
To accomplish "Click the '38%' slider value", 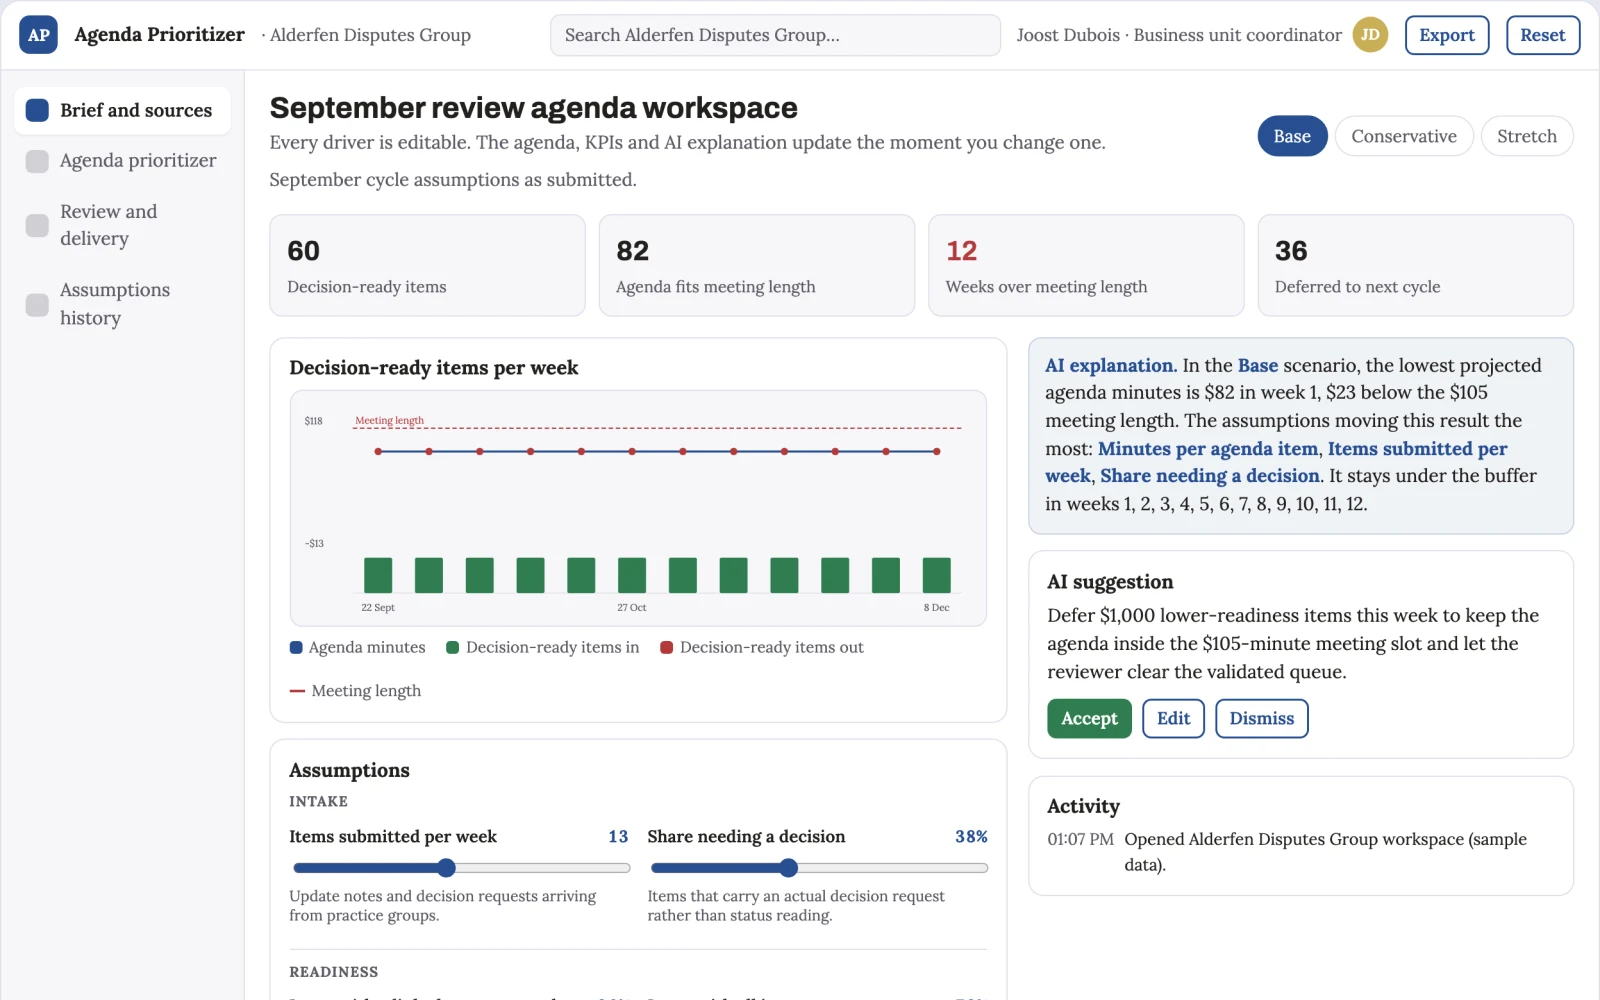I will [x=971, y=836].
